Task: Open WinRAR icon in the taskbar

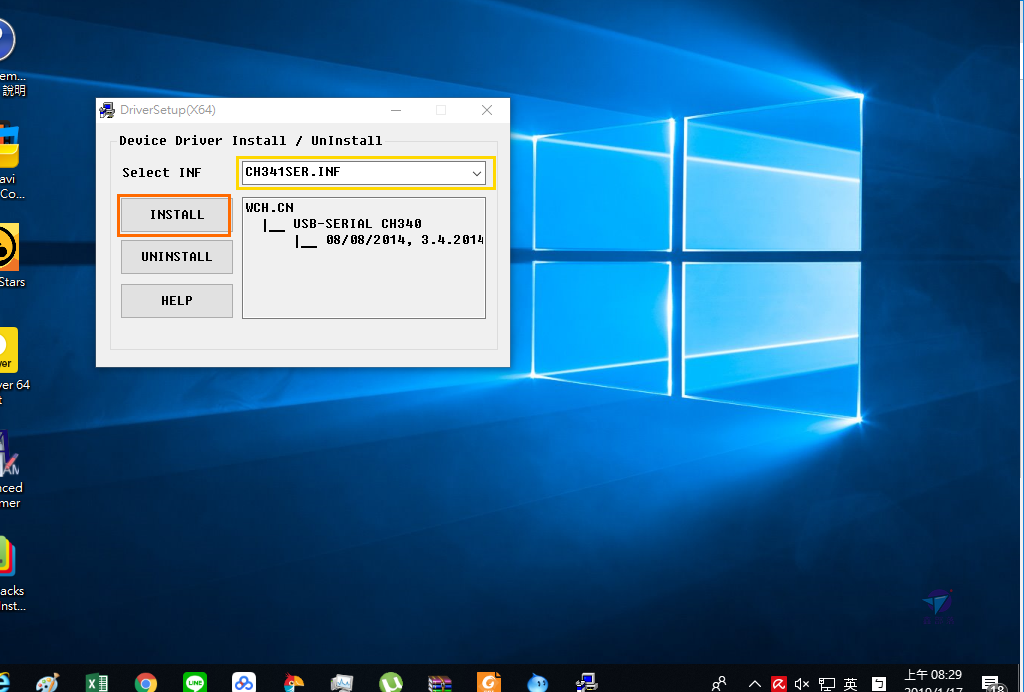Action: (x=439, y=683)
